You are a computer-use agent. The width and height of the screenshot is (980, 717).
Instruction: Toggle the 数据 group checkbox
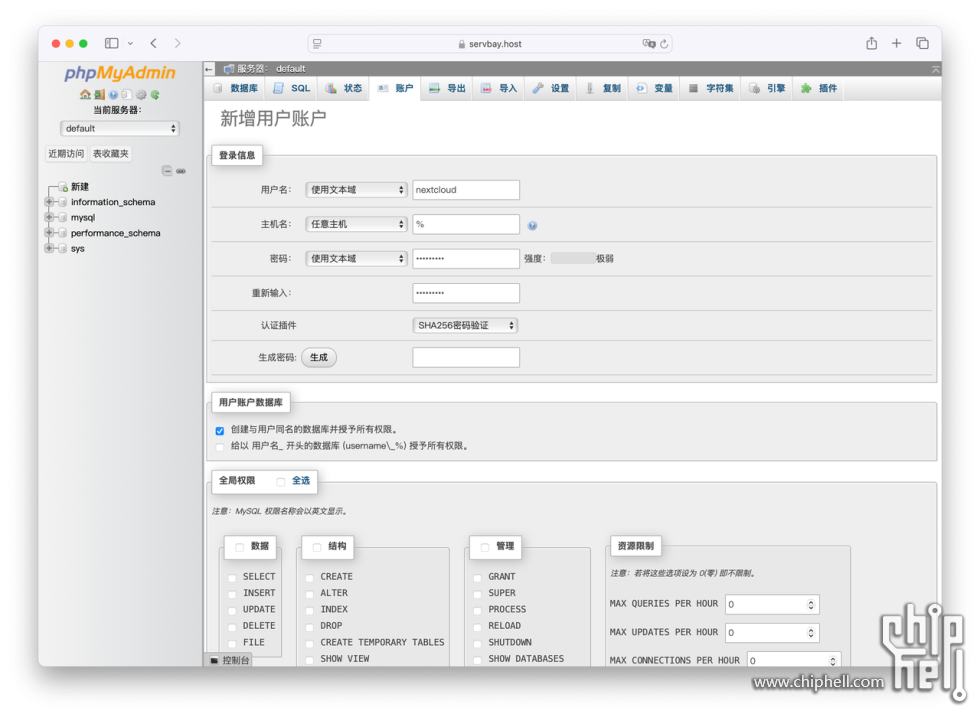click(239, 547)
